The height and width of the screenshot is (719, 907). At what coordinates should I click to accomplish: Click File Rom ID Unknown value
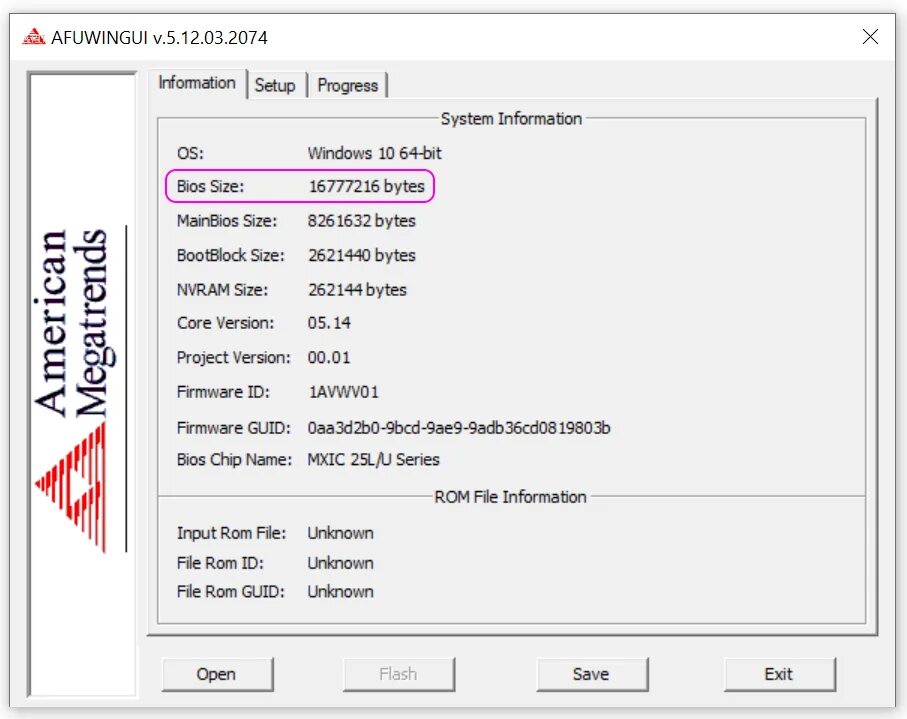tap(340, 563)
